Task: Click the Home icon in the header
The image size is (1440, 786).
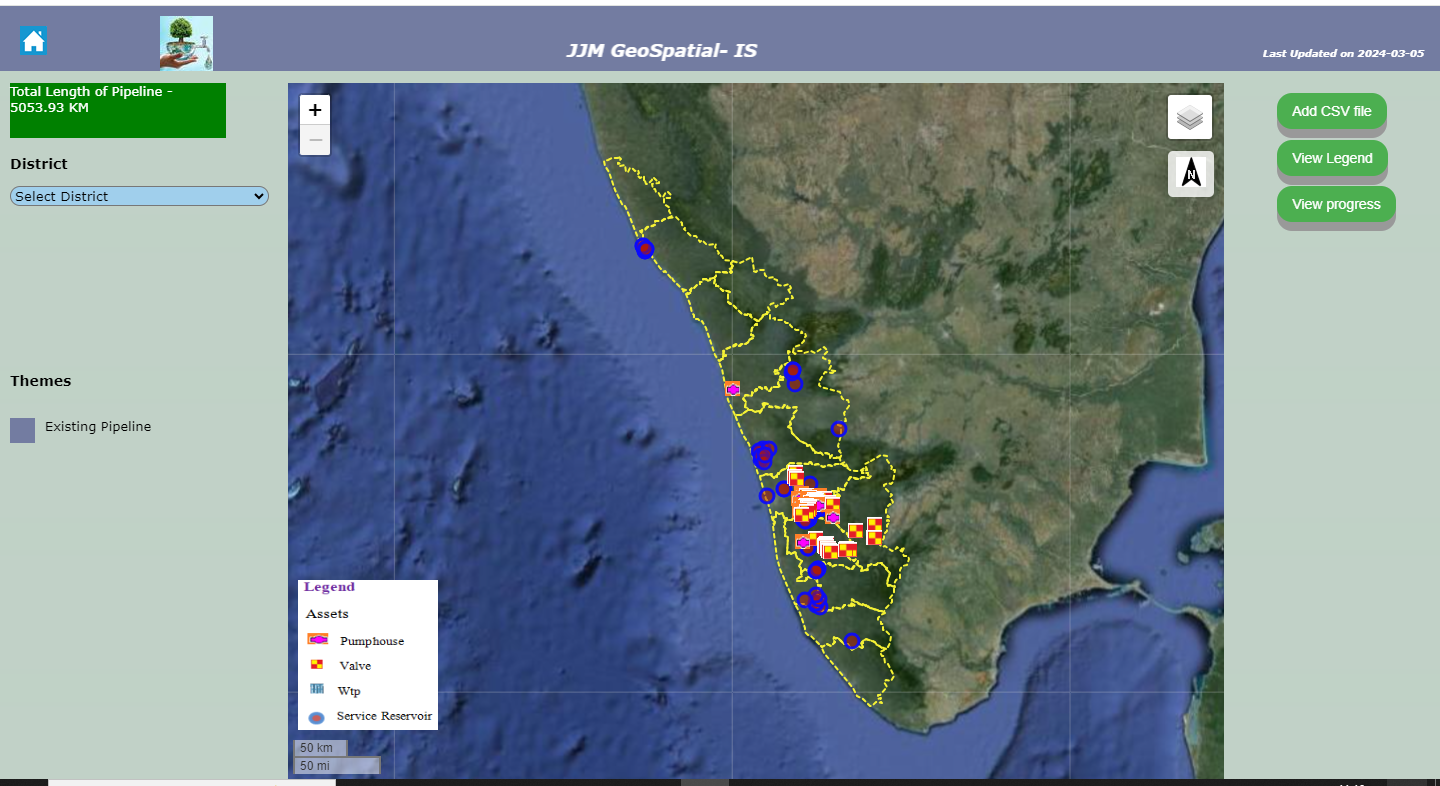Action: 33,41
